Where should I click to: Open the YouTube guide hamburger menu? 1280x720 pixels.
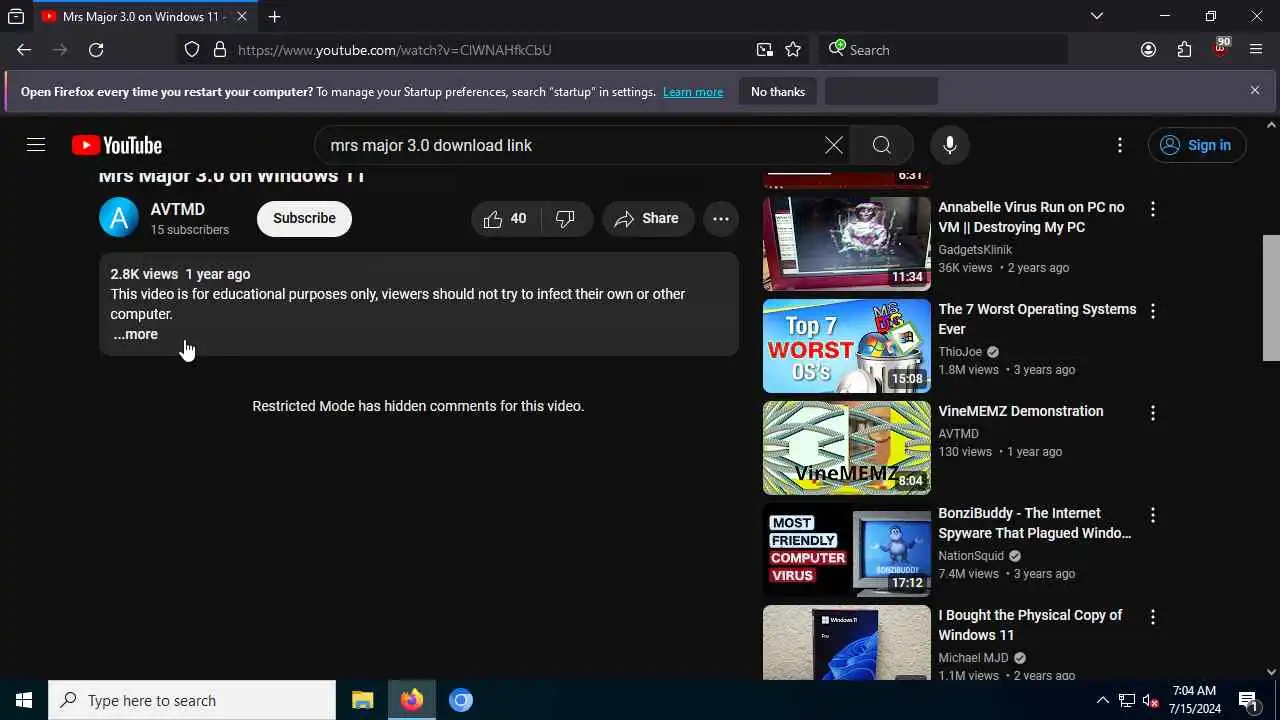[36, 145]
